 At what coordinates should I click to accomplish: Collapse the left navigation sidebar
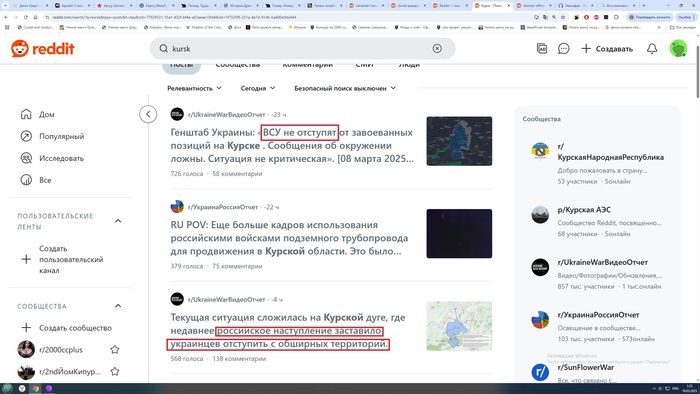point(148,114)
